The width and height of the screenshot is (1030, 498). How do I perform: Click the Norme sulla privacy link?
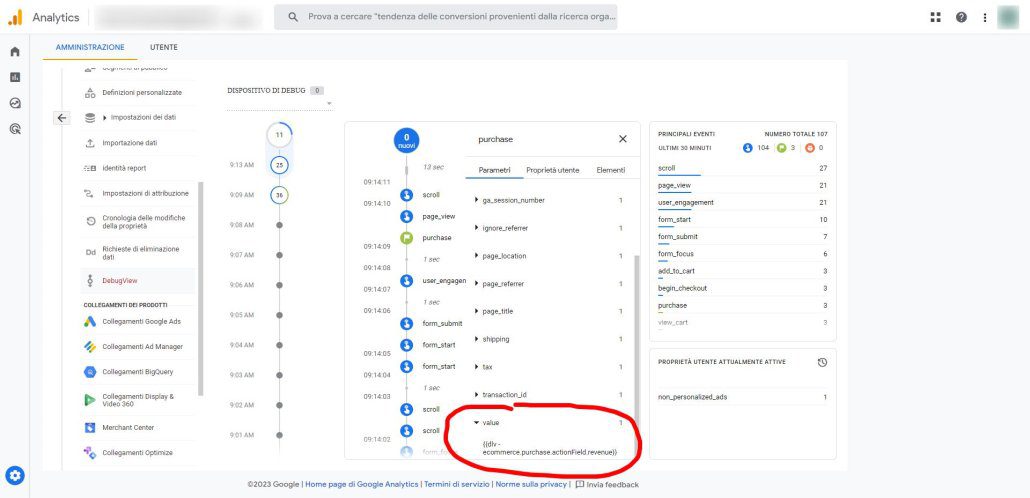tap(532, 485)
